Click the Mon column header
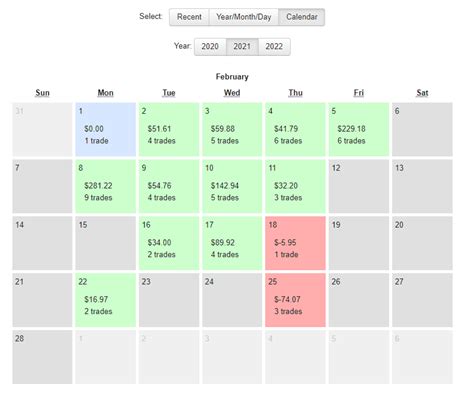The image size is (474, 400). coord(106,93)
